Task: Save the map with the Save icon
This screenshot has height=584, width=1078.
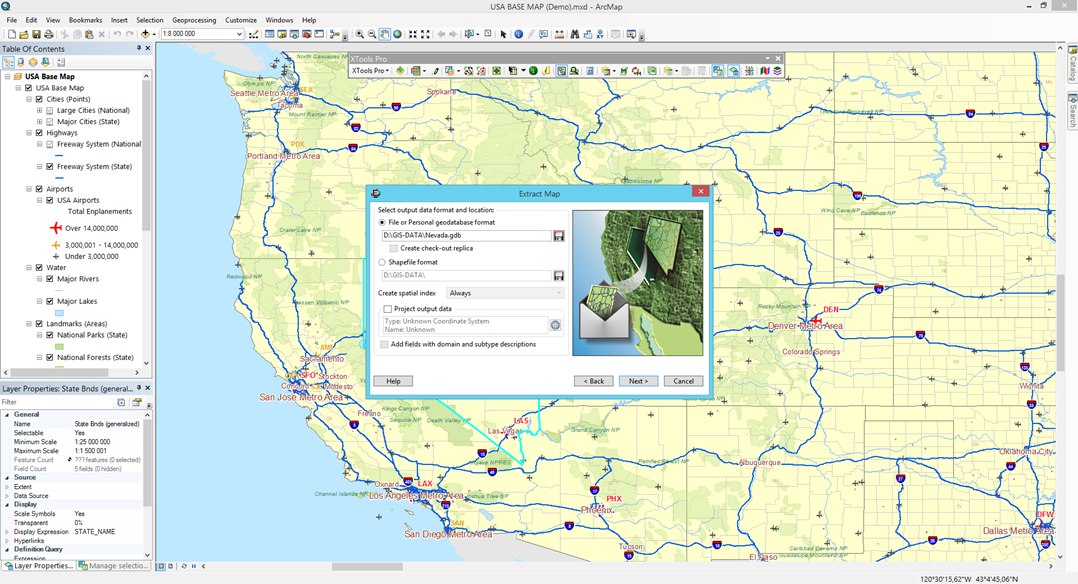Action: (x=36, y=34)
